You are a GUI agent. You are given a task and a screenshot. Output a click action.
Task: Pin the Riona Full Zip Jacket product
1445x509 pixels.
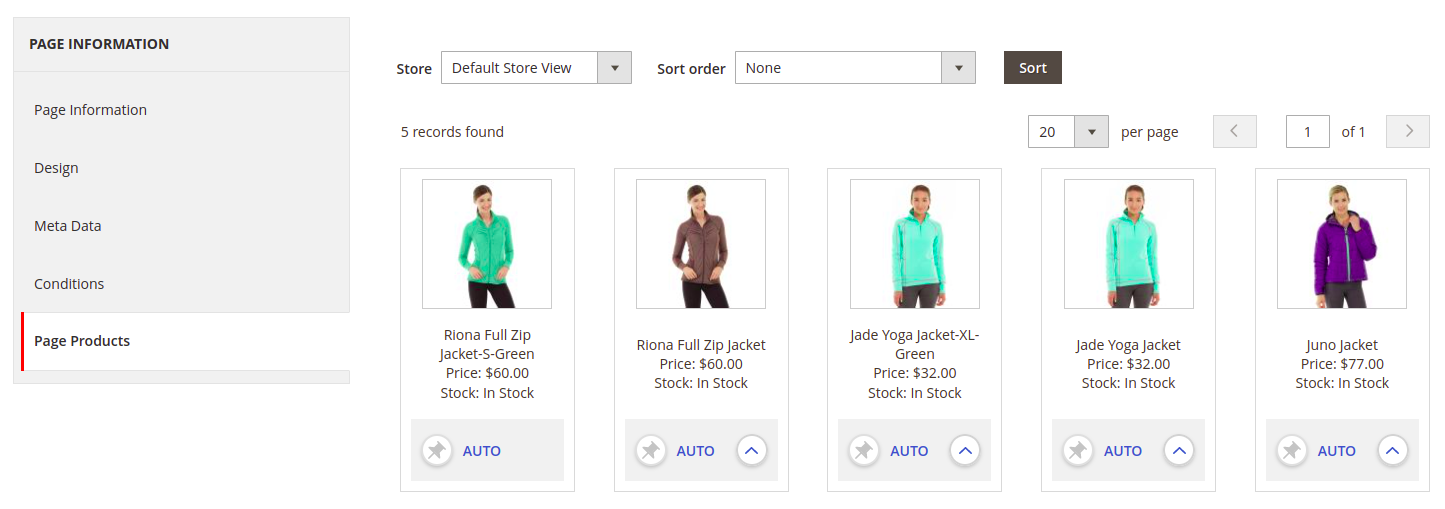click(x=651, y=451)
